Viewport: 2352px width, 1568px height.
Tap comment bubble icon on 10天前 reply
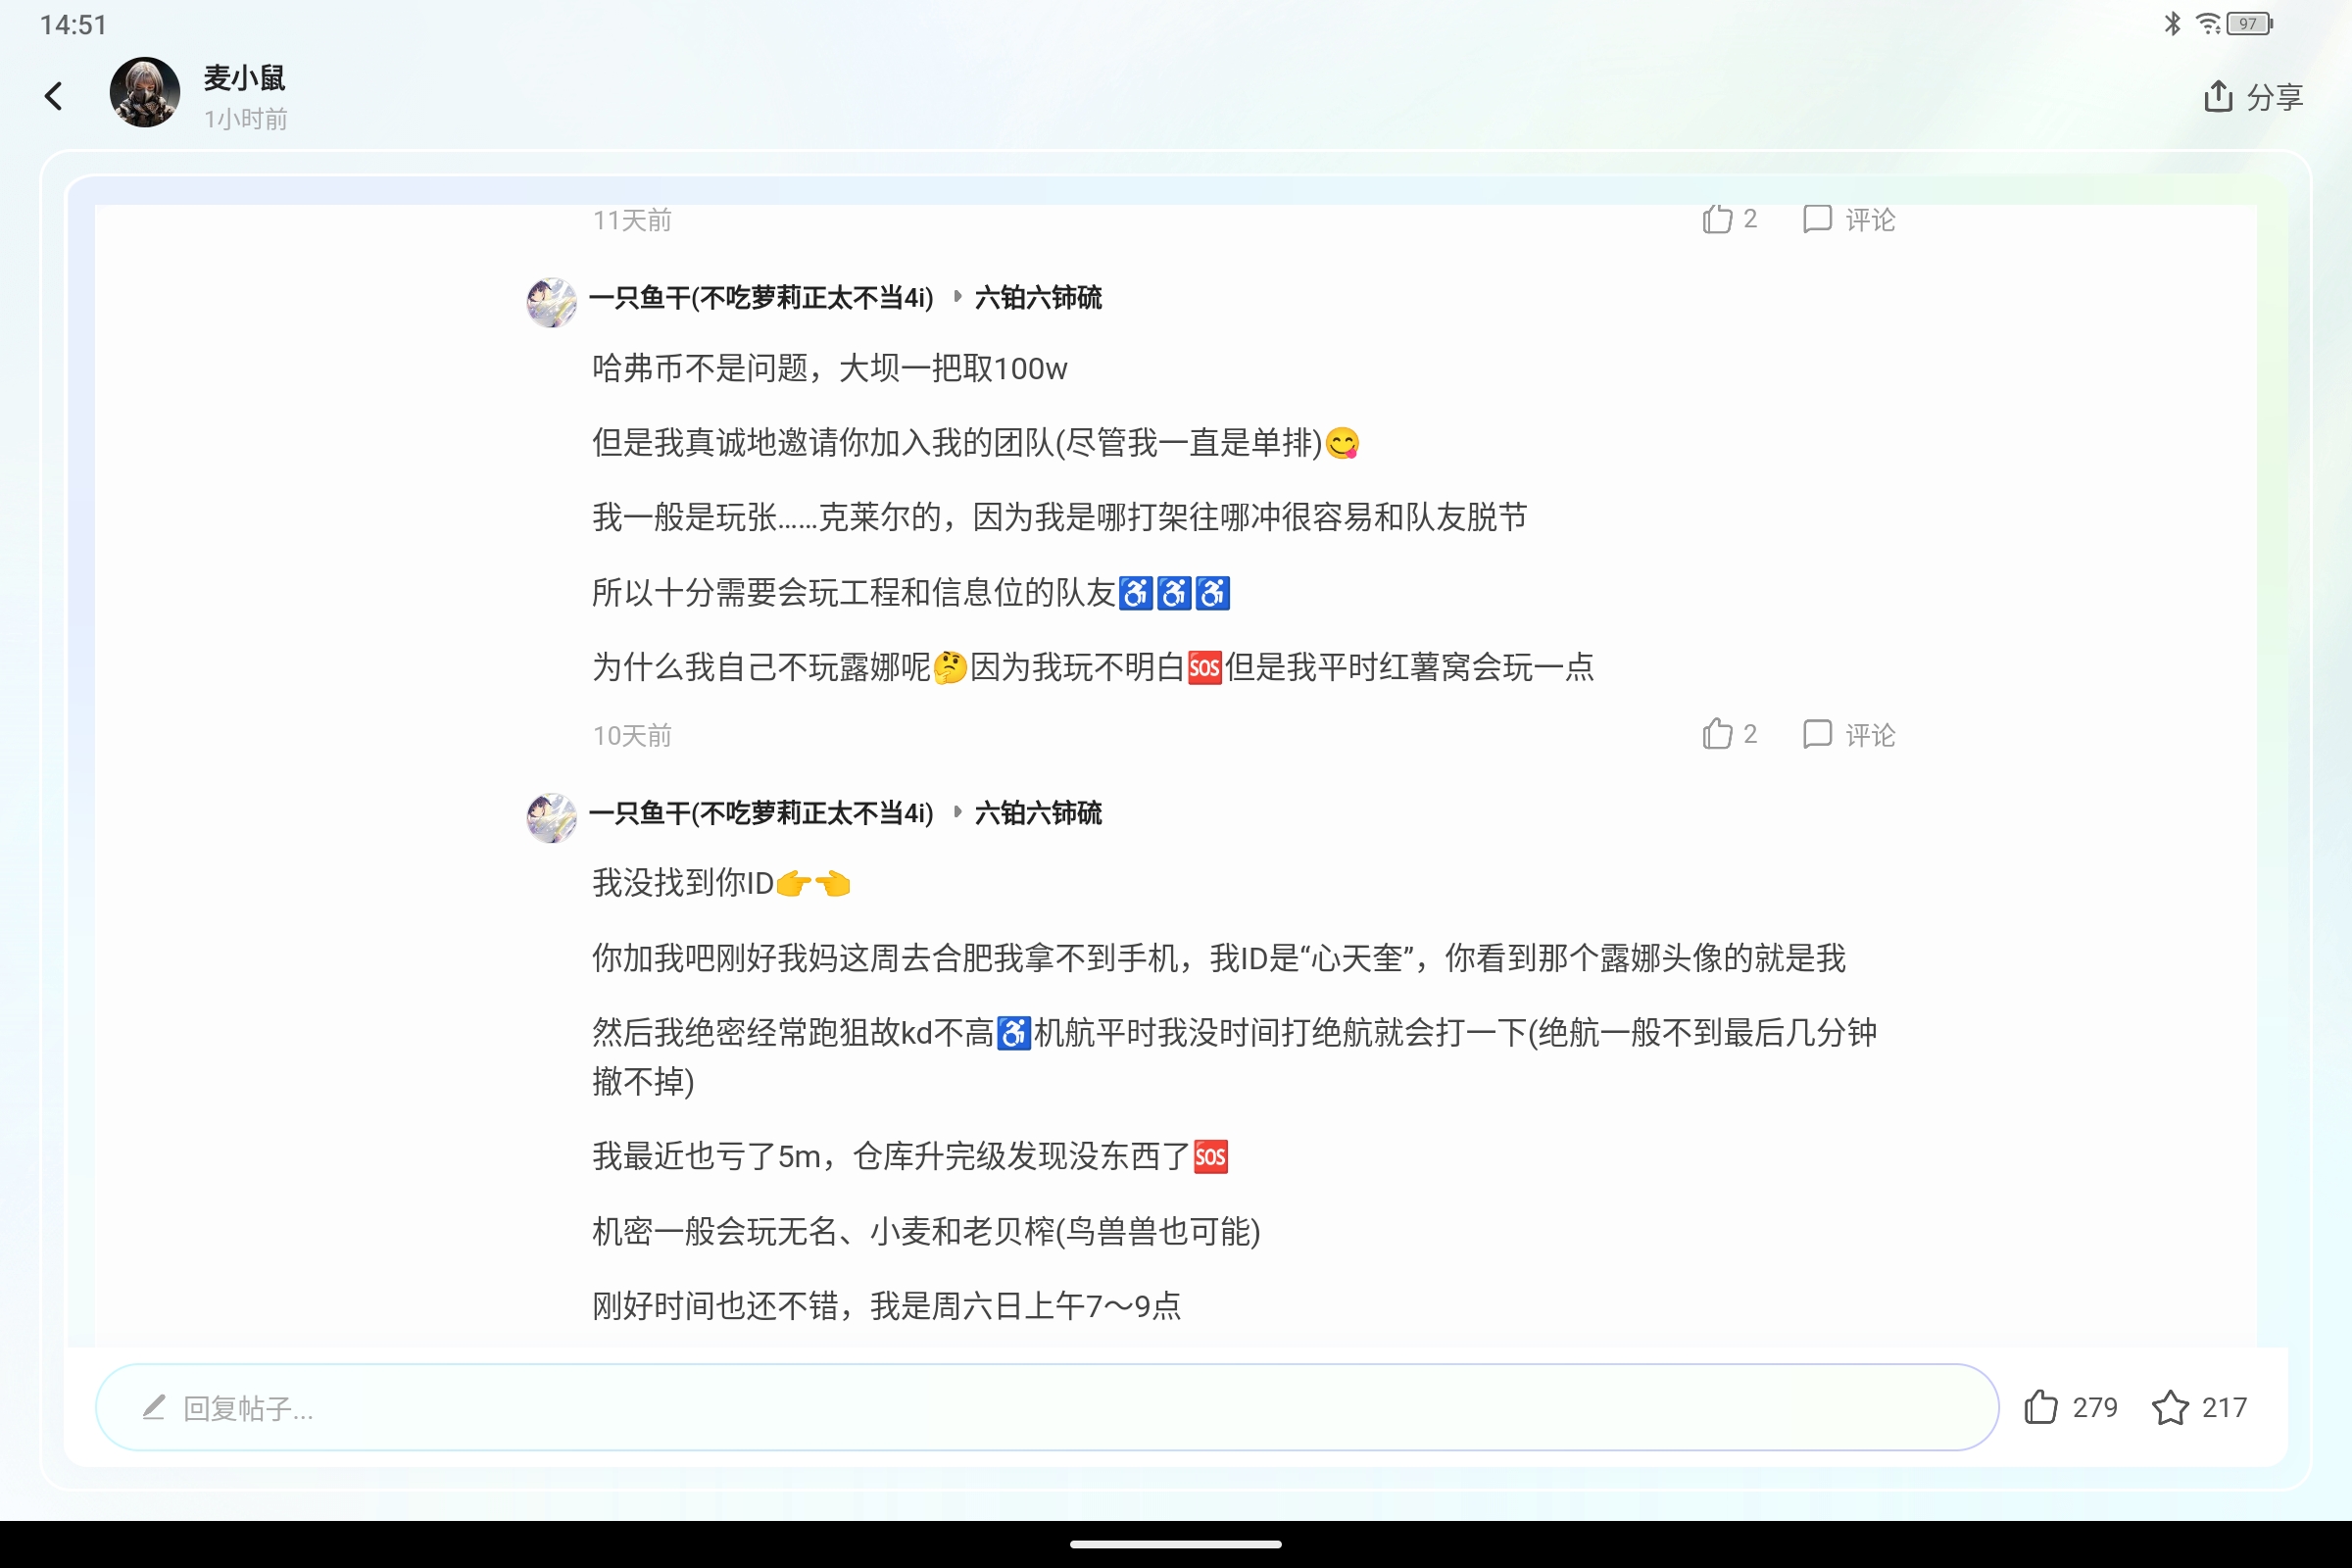pos(1817,734)
